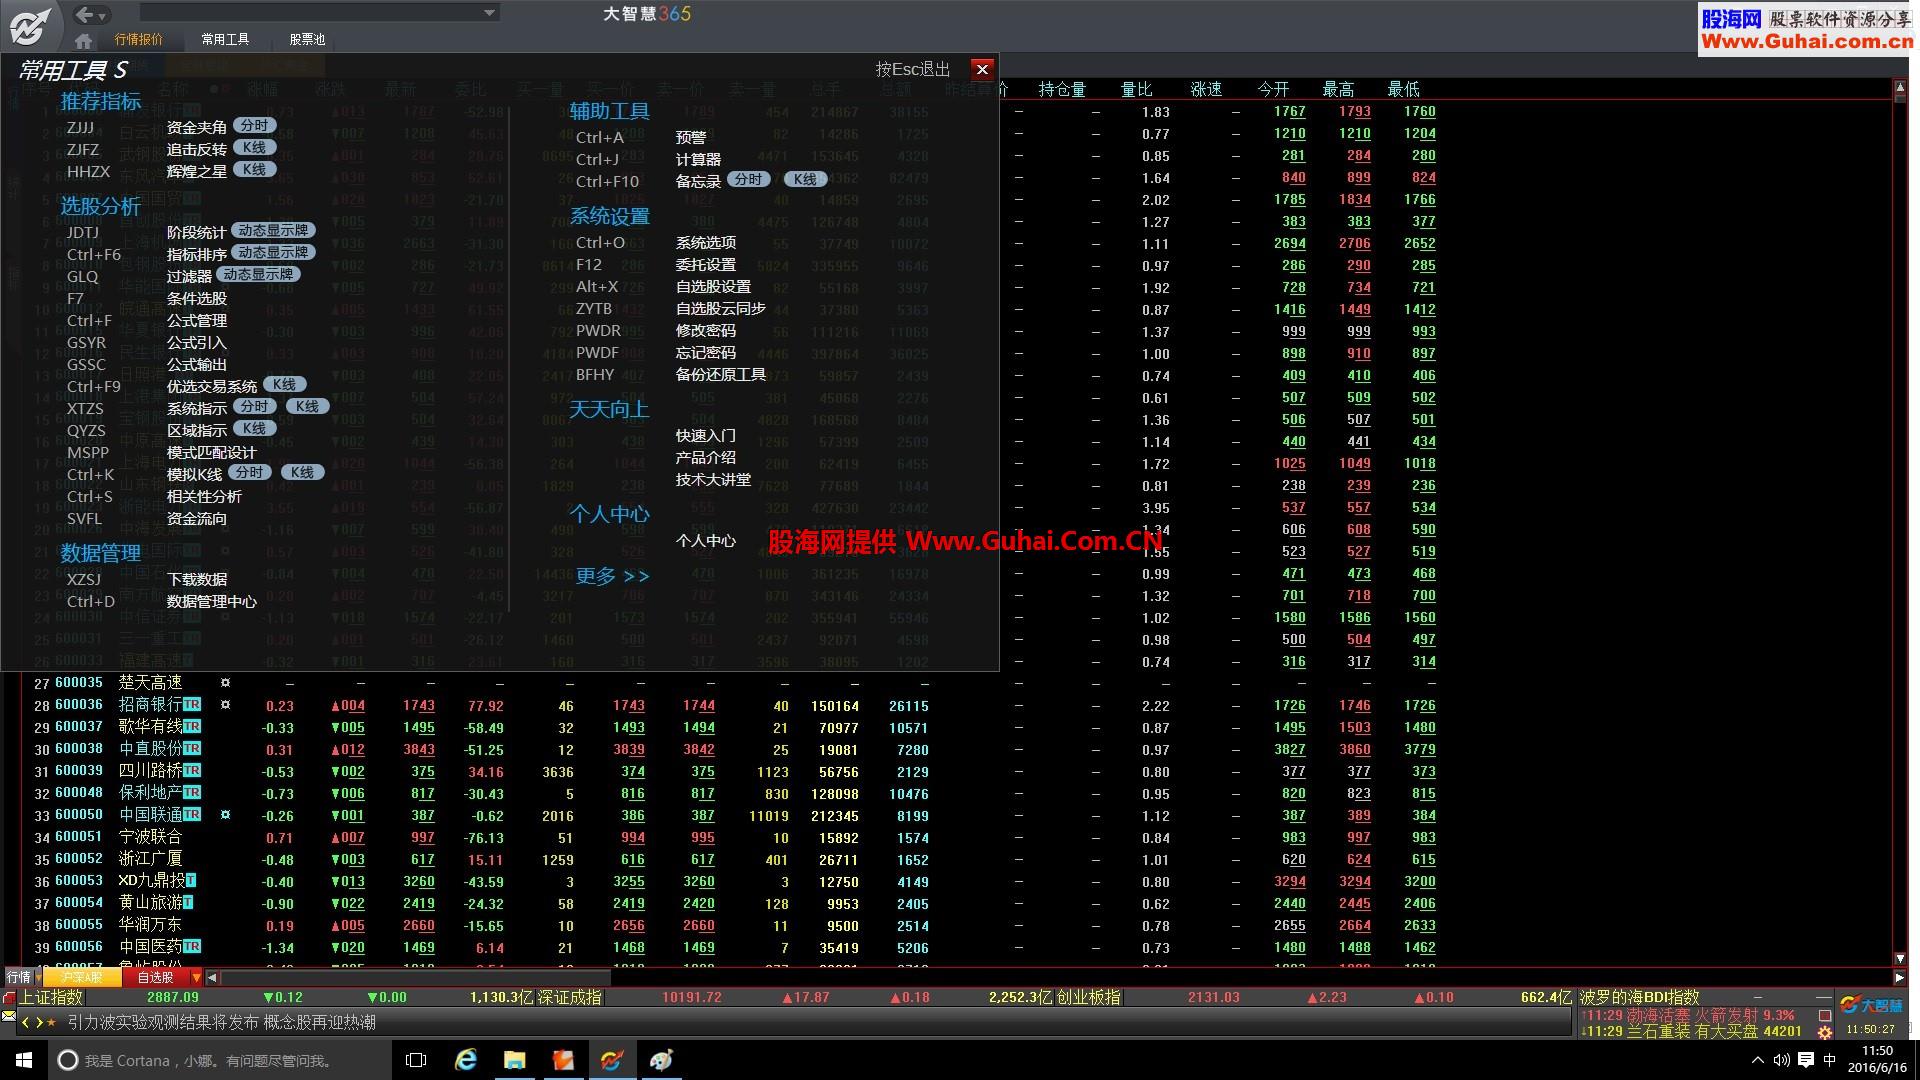
Task: Open 预警 under 辅助工具
Action: [690, 138]
